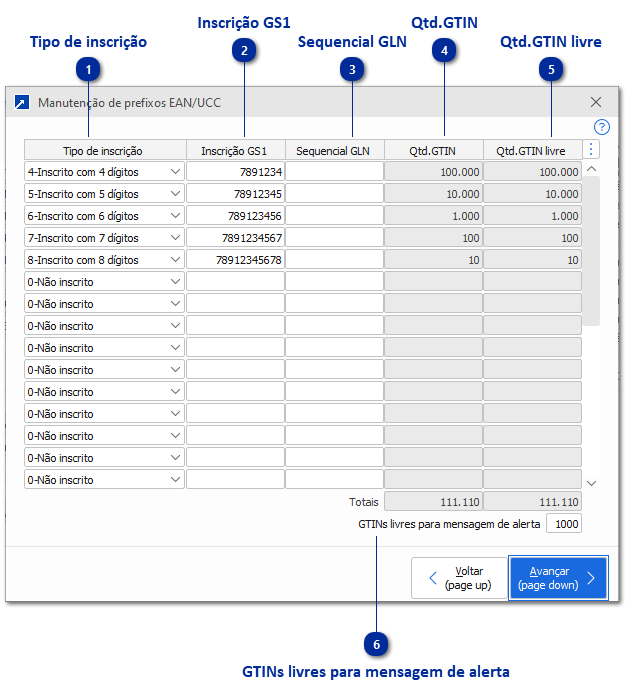Image resolution: width=642 pixels, height=698 pixels.
Task: Click the vertical scrollbar thumb of the table
Action: pyautogui.click(x=591, y=251)
